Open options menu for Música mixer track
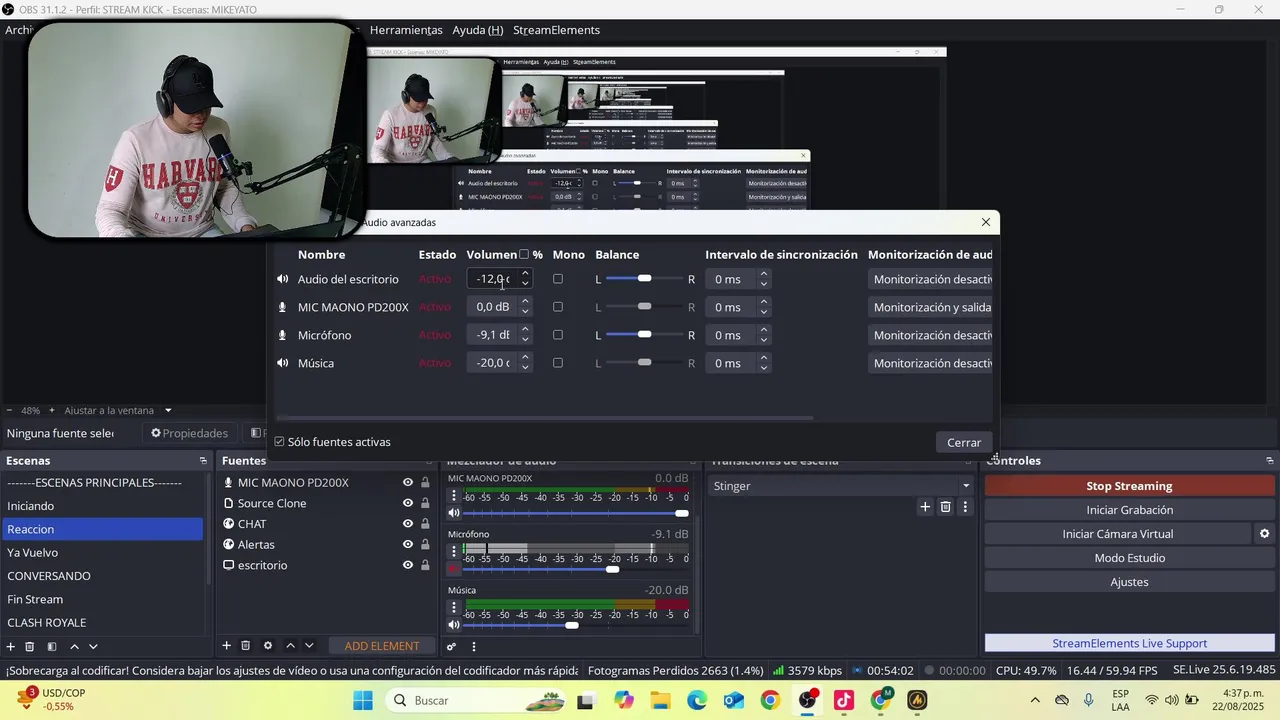Image resolution: width=1280 pixels, height=720 pixels. 454,607
